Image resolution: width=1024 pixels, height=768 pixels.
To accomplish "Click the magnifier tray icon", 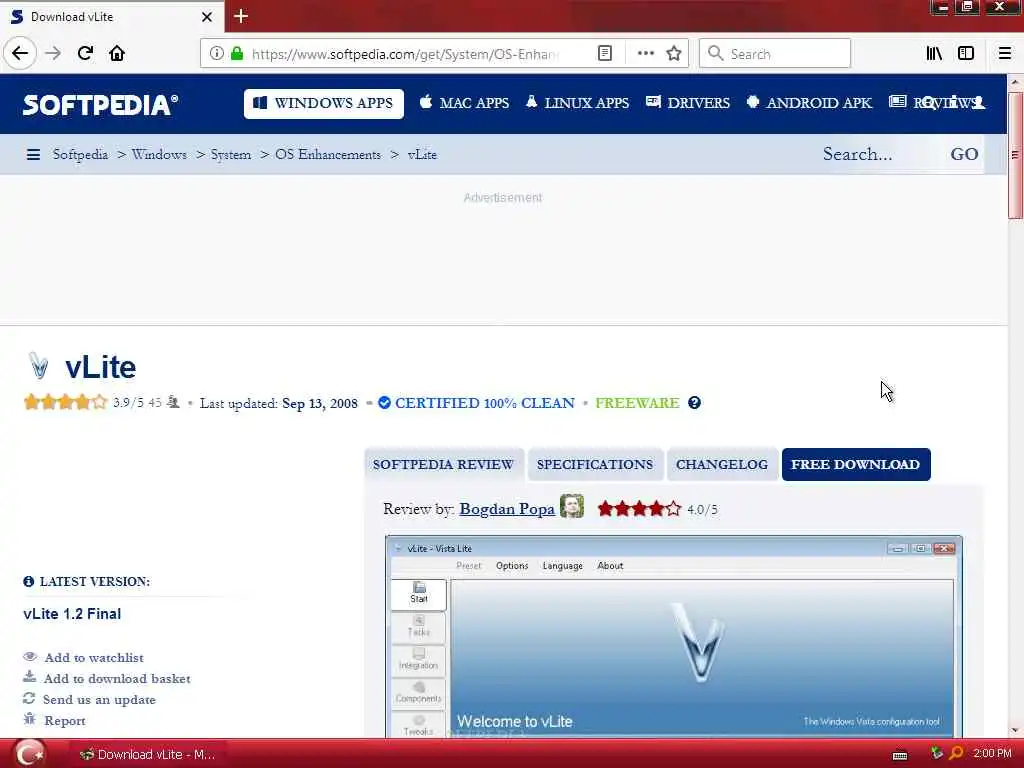I will (956, 754).
